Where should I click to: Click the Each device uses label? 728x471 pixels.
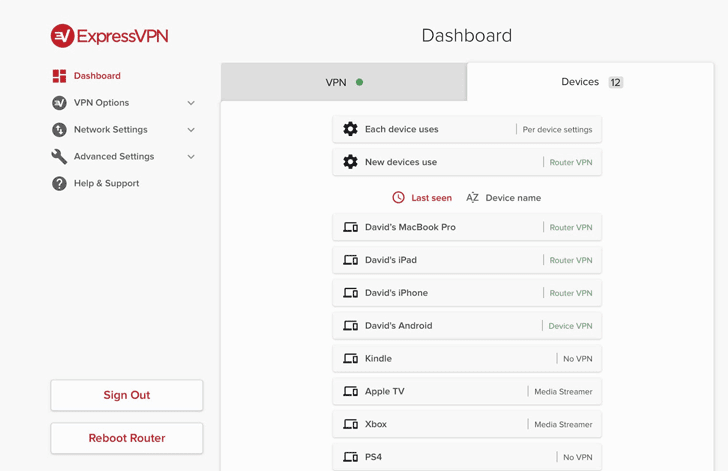coord(402,129)
